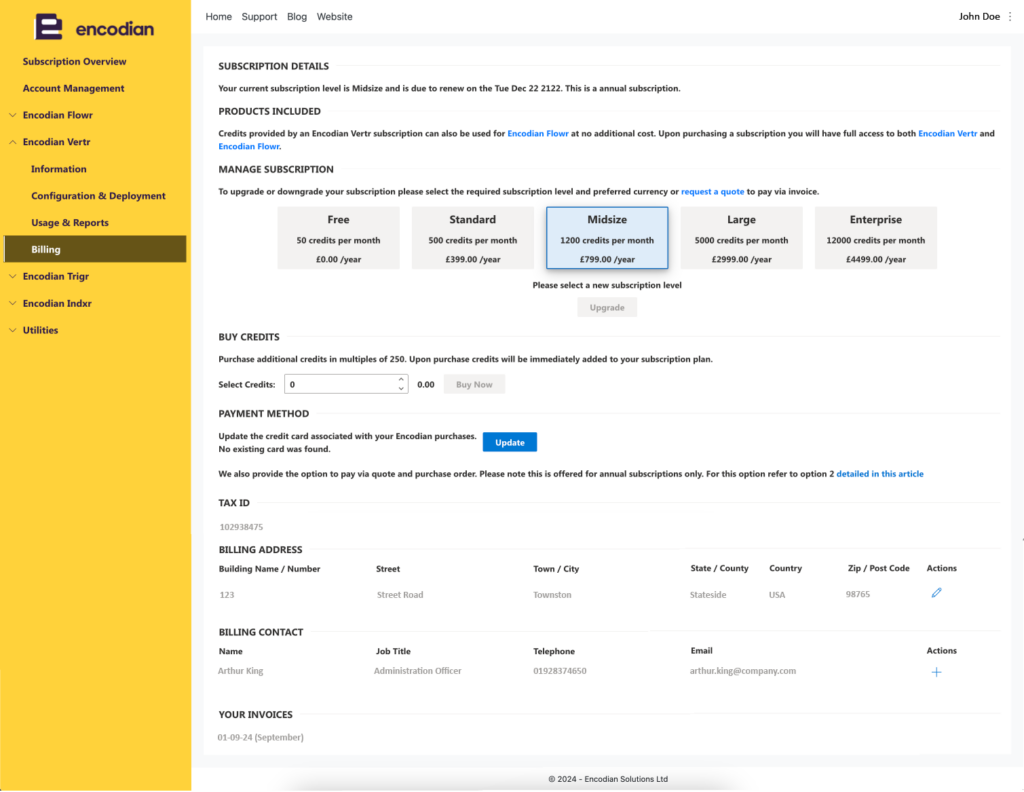Click inside the Select Credits field
Image resolution: width=1024 pixels, height=792 pixels.
[340, 383]
